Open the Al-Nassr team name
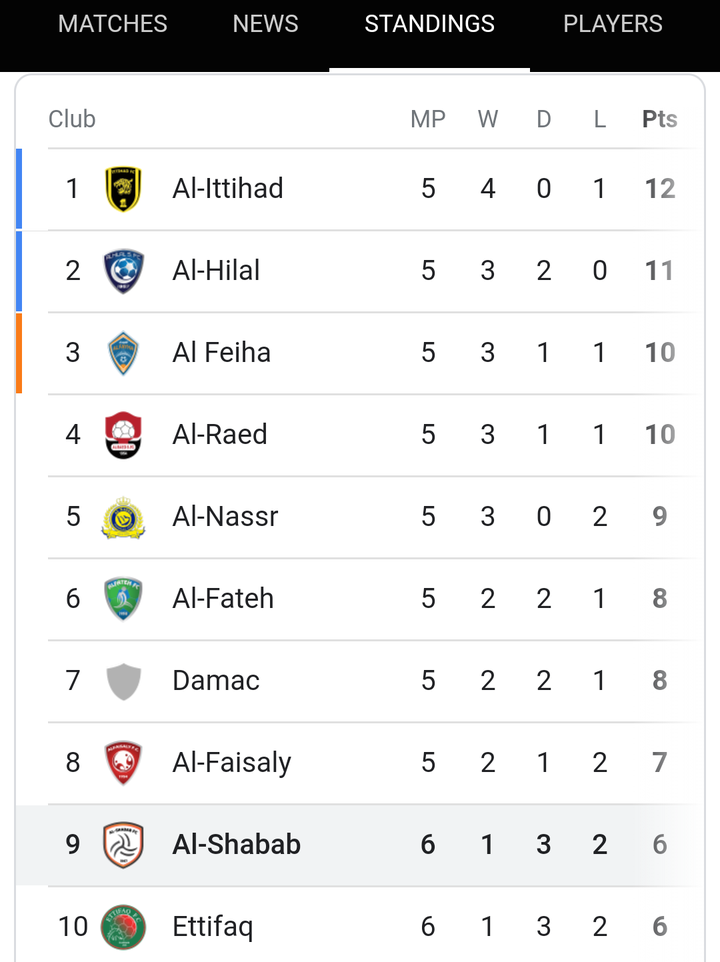Image resolution: width=720 pixels, height=962 pixels. [x=225, y=517]
